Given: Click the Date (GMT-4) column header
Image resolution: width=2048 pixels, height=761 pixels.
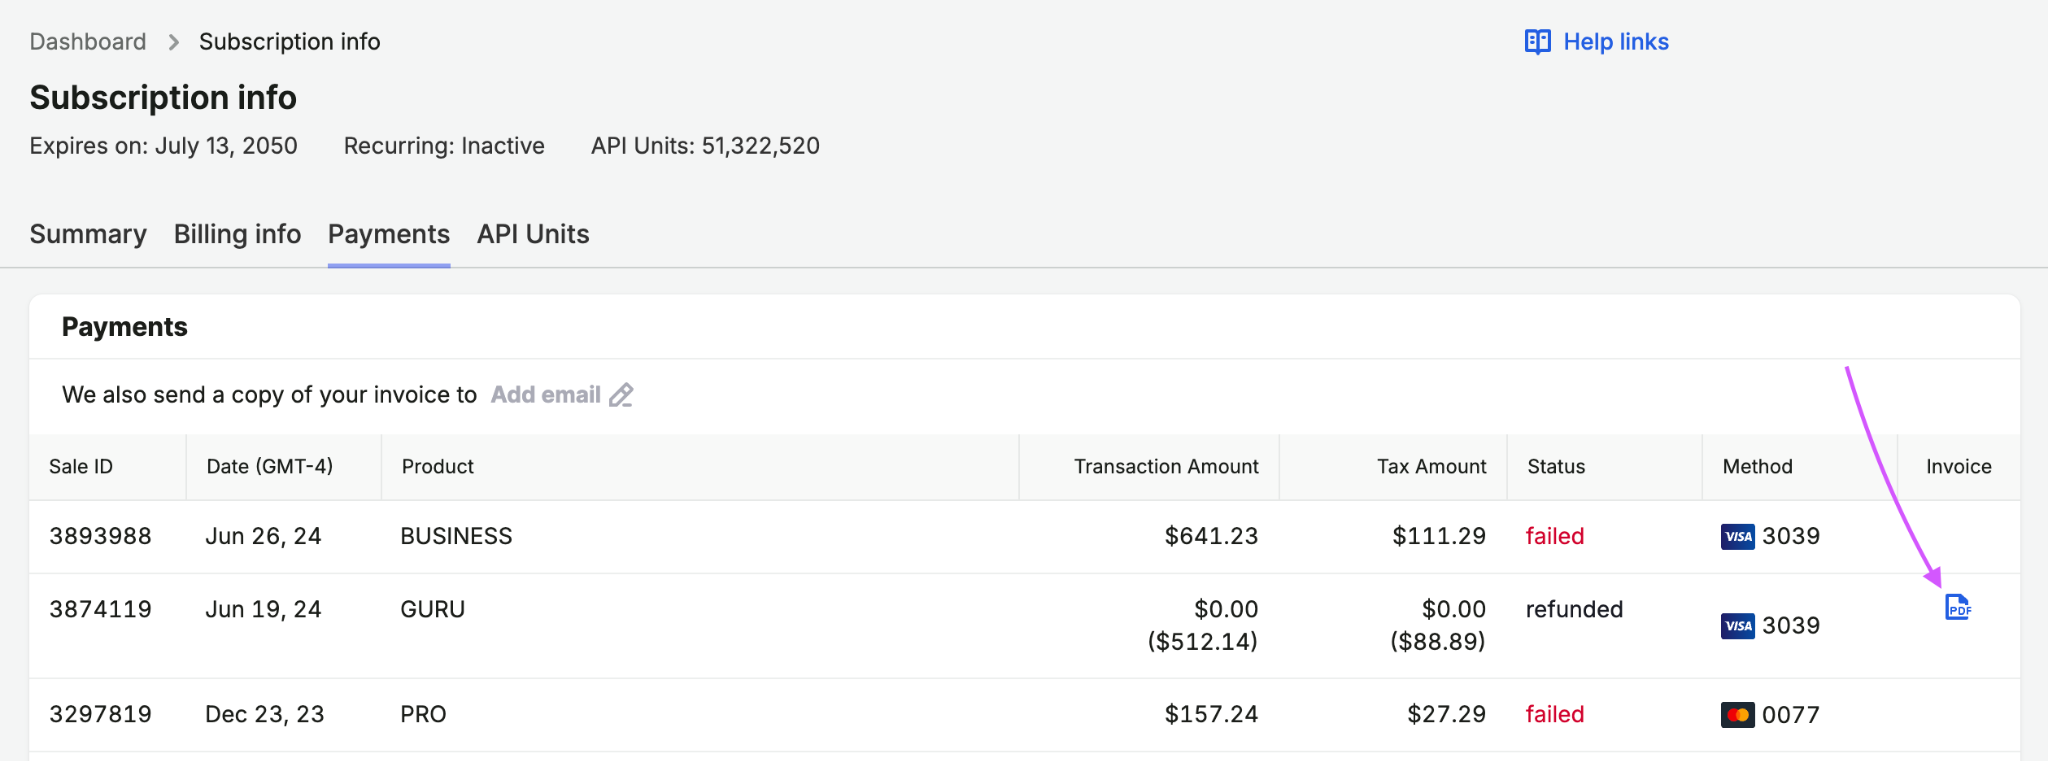Looking at the screenshot, I should point(270,467).
